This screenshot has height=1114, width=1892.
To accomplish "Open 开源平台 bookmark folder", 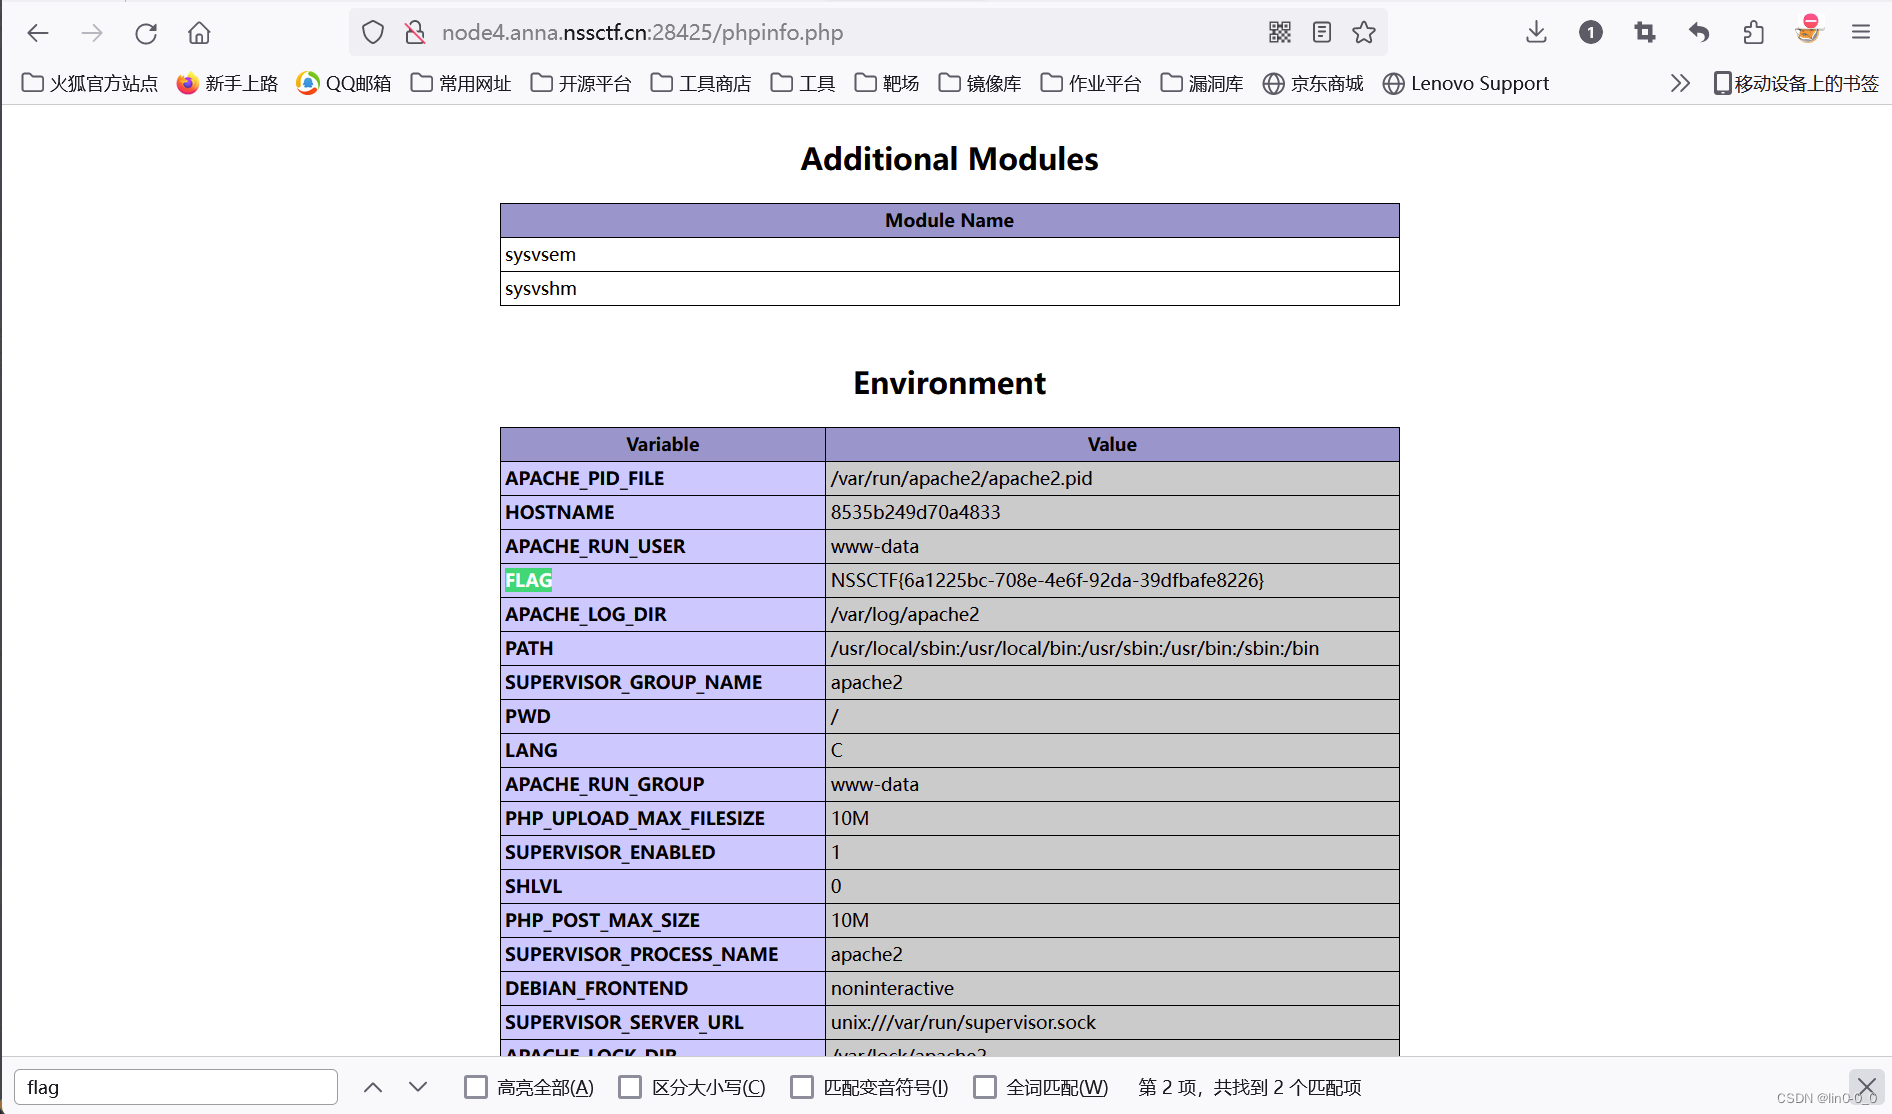I will (581, 83).
